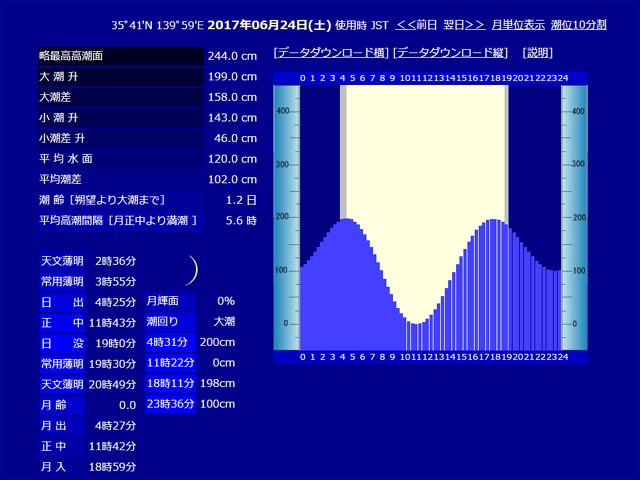This screenshot has height=480, width=640.
Task: Click the 19時30分 evening twilight time
Action: click(x=112, y=364)
